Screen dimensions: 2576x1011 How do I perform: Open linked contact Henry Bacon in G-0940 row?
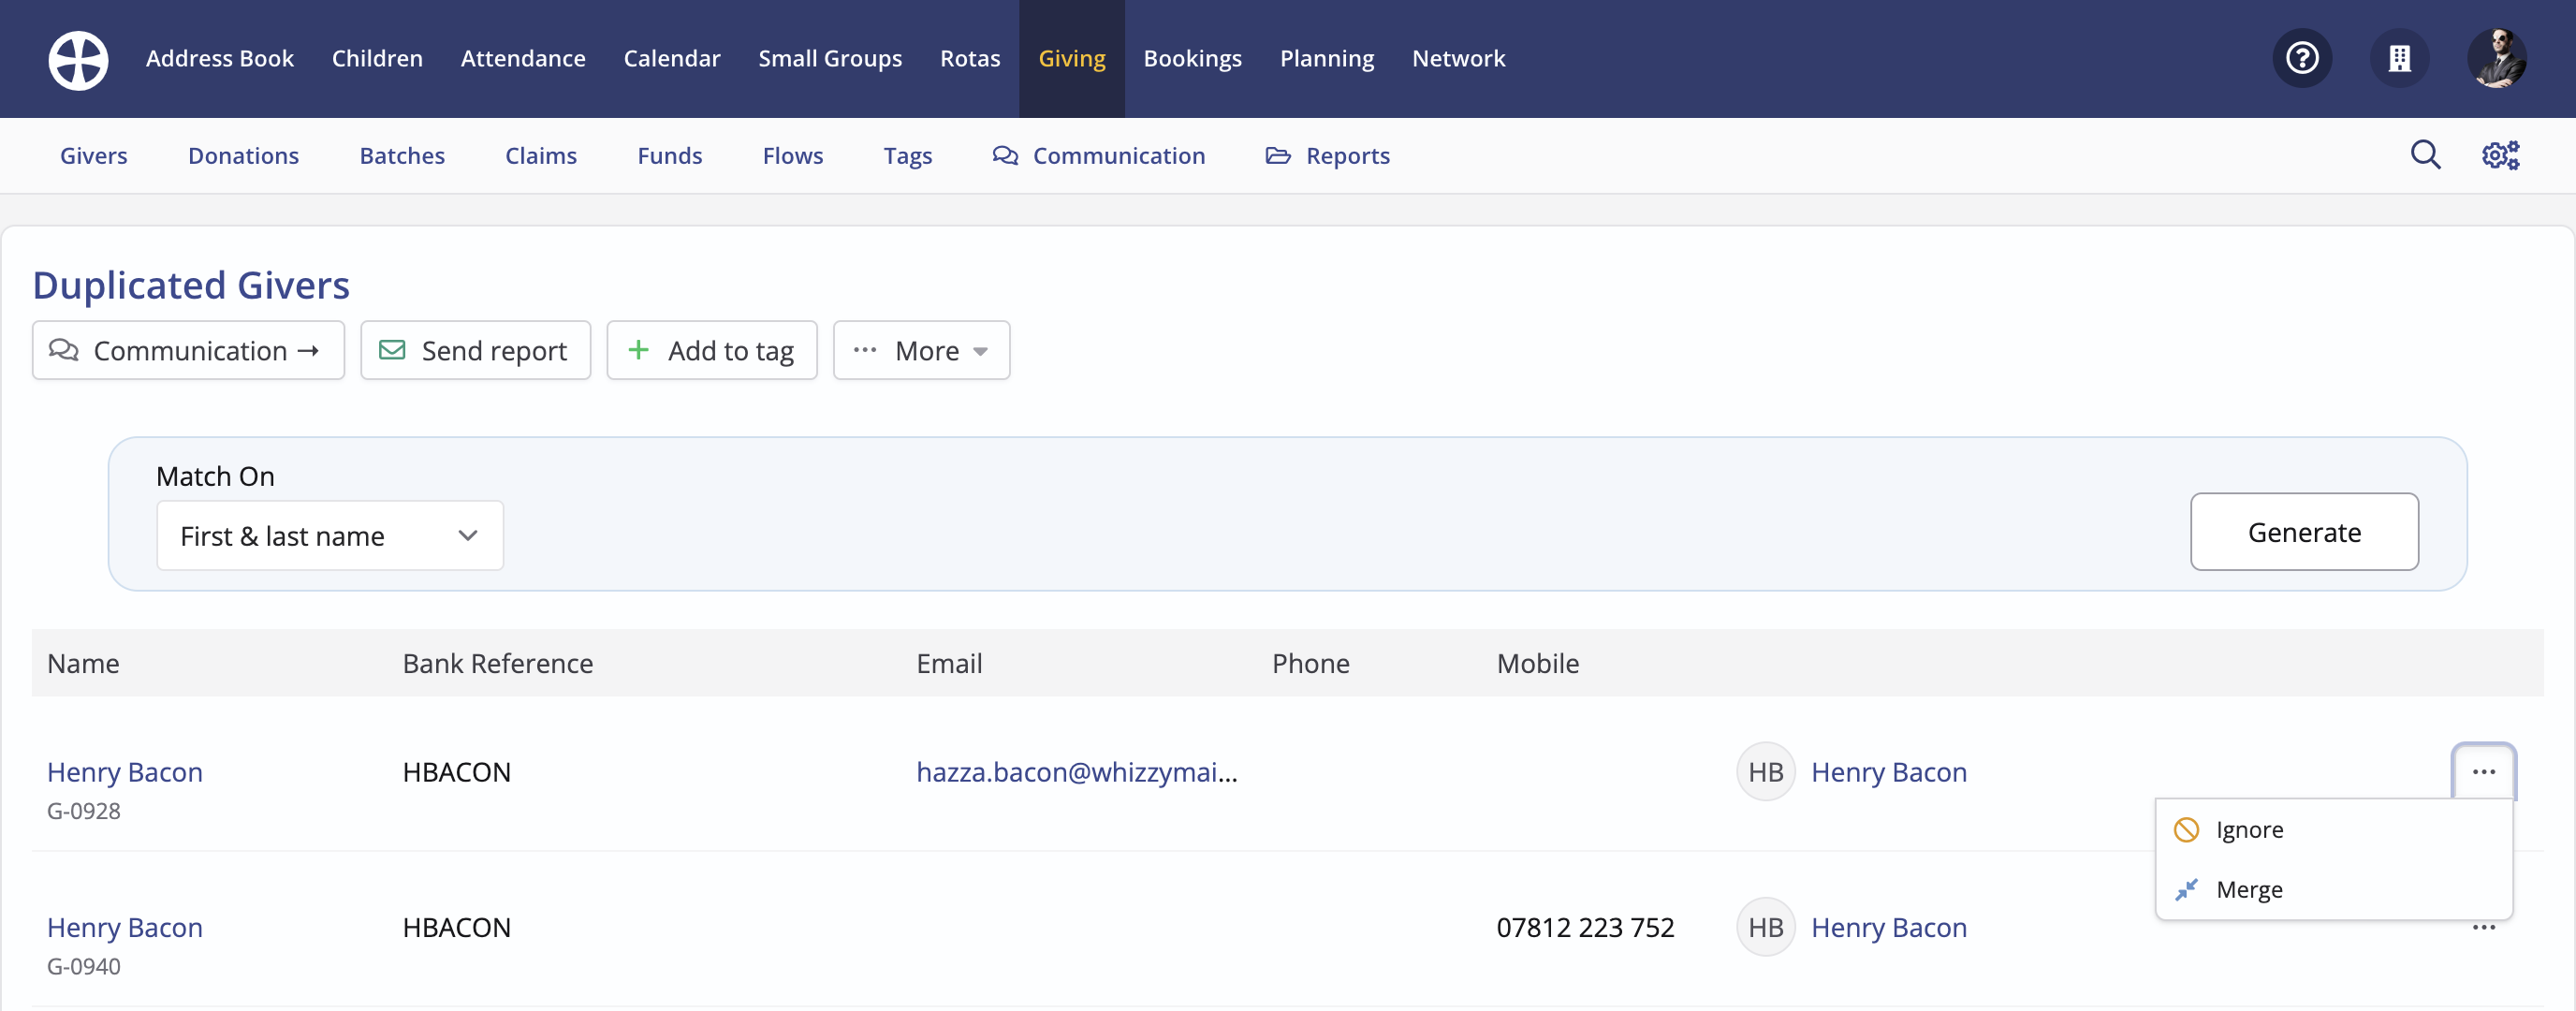point(1888,927)
